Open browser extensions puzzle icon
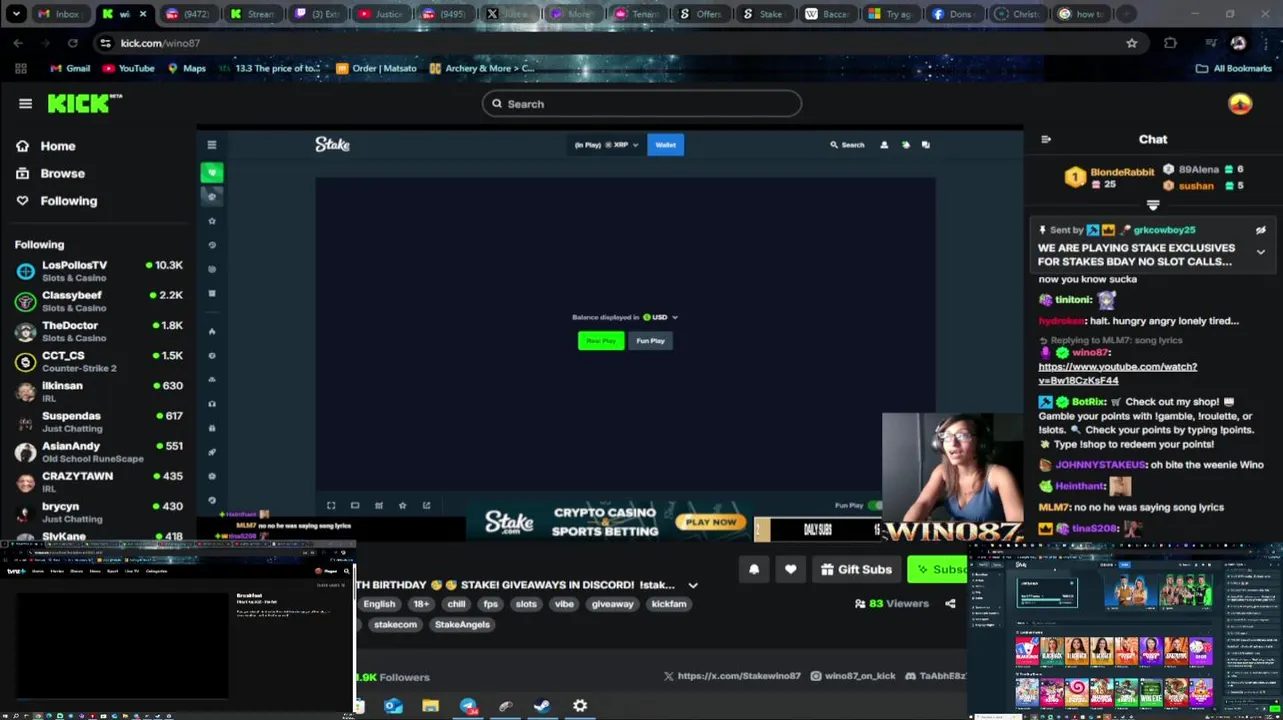1283x720 pixels. (x=1170, y=43)
